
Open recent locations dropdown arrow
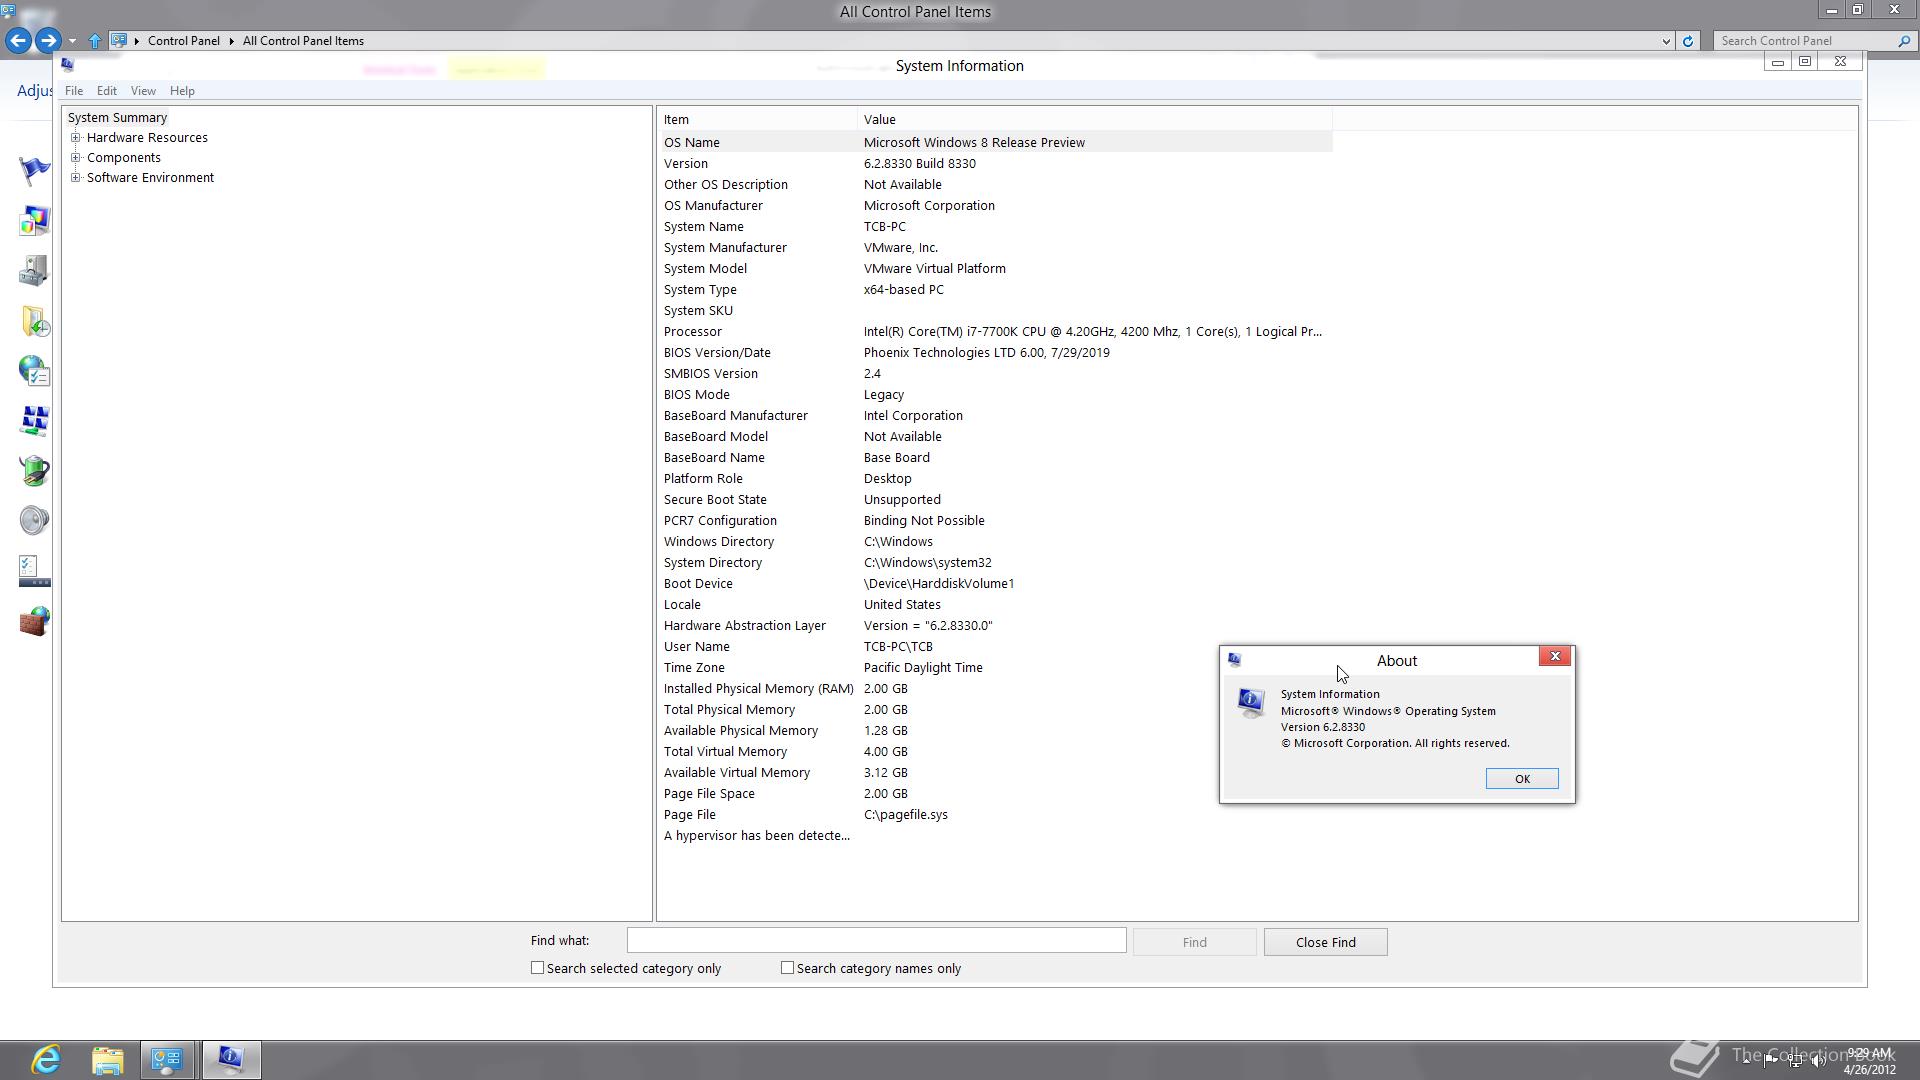pyautogui.click(x=72, y=41)
